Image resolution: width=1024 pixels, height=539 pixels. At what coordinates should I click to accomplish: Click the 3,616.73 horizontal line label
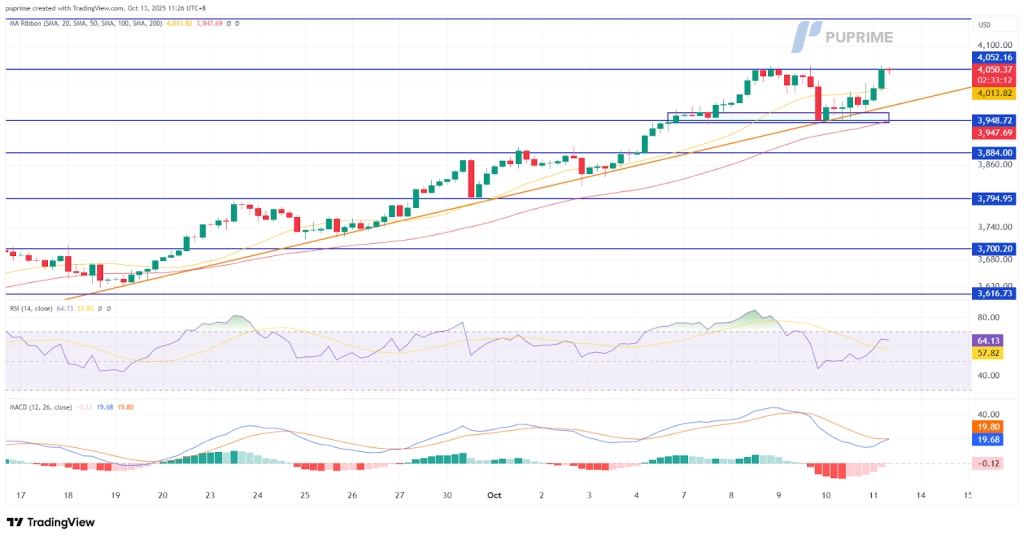(x=995, y=294)
